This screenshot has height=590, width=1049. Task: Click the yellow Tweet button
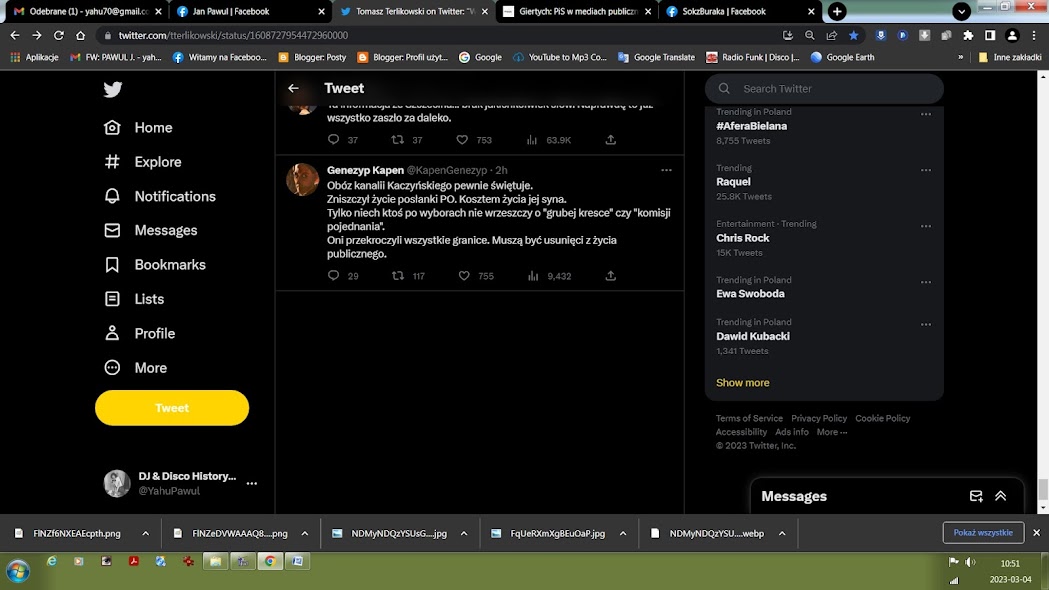[172, 408]
